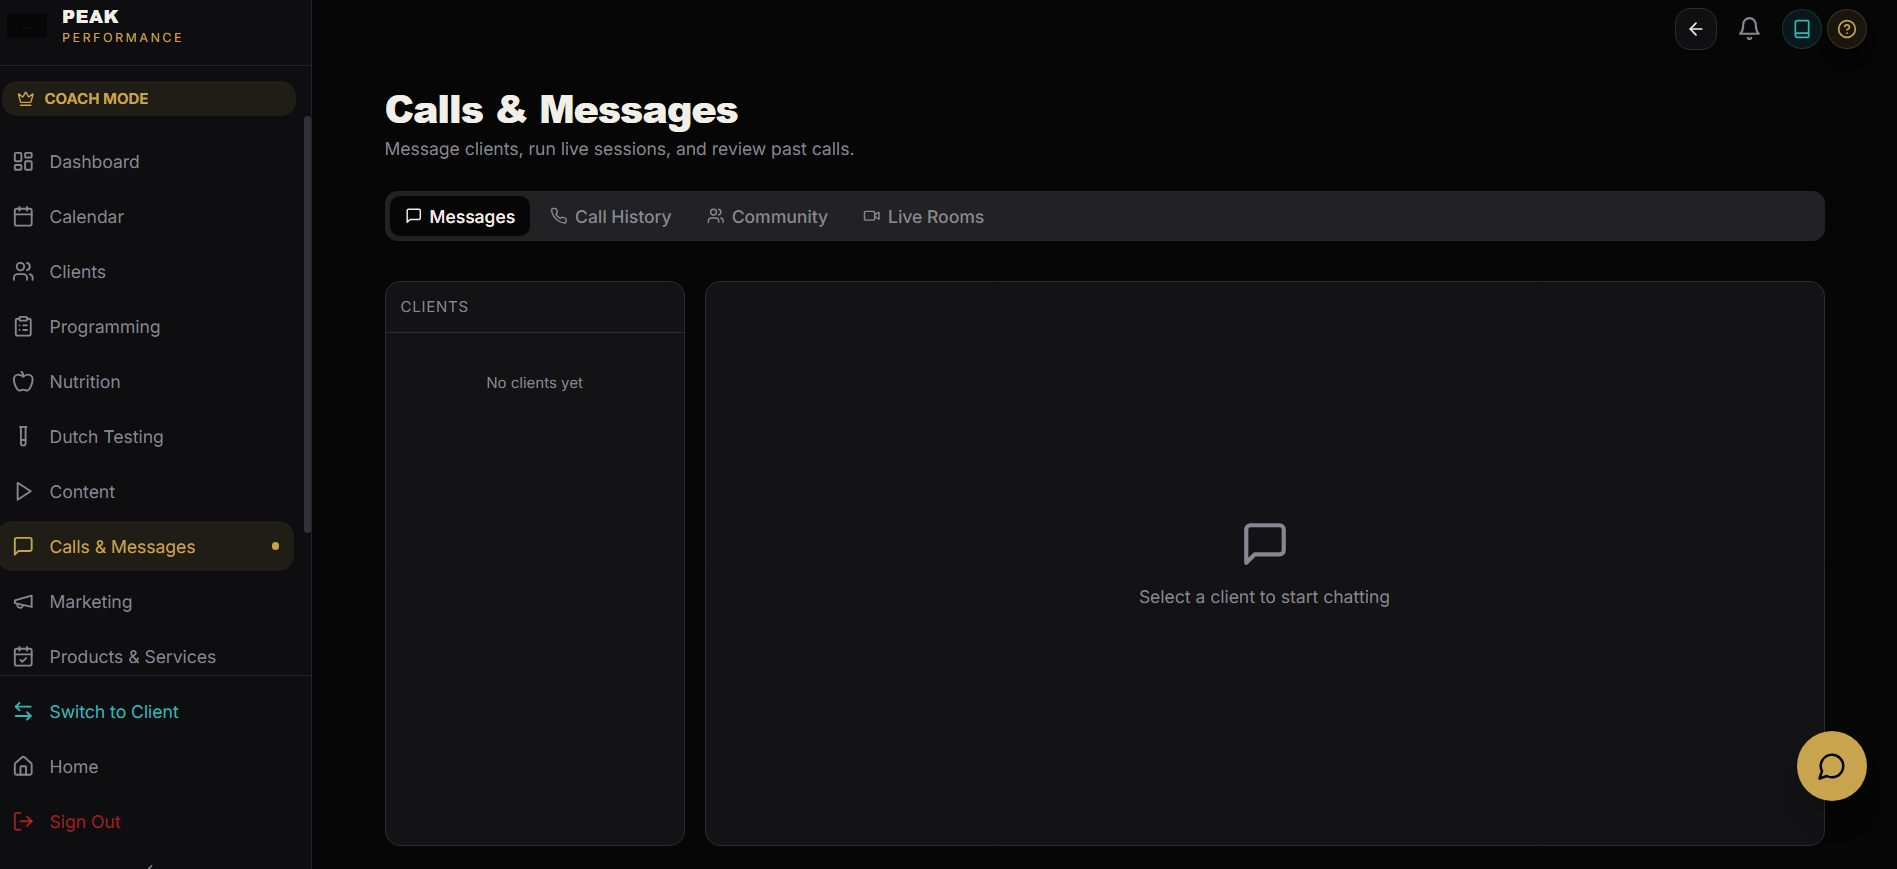This screenshot has height=869, width=1897.
Task: Click the Calls & Messages page heading
Action: 561,110
